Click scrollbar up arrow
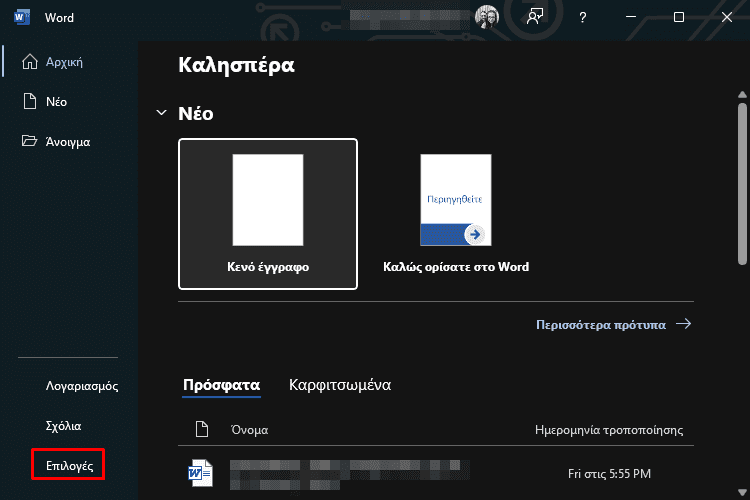Viewport: 750px width, 500px height. click(742, 95)
